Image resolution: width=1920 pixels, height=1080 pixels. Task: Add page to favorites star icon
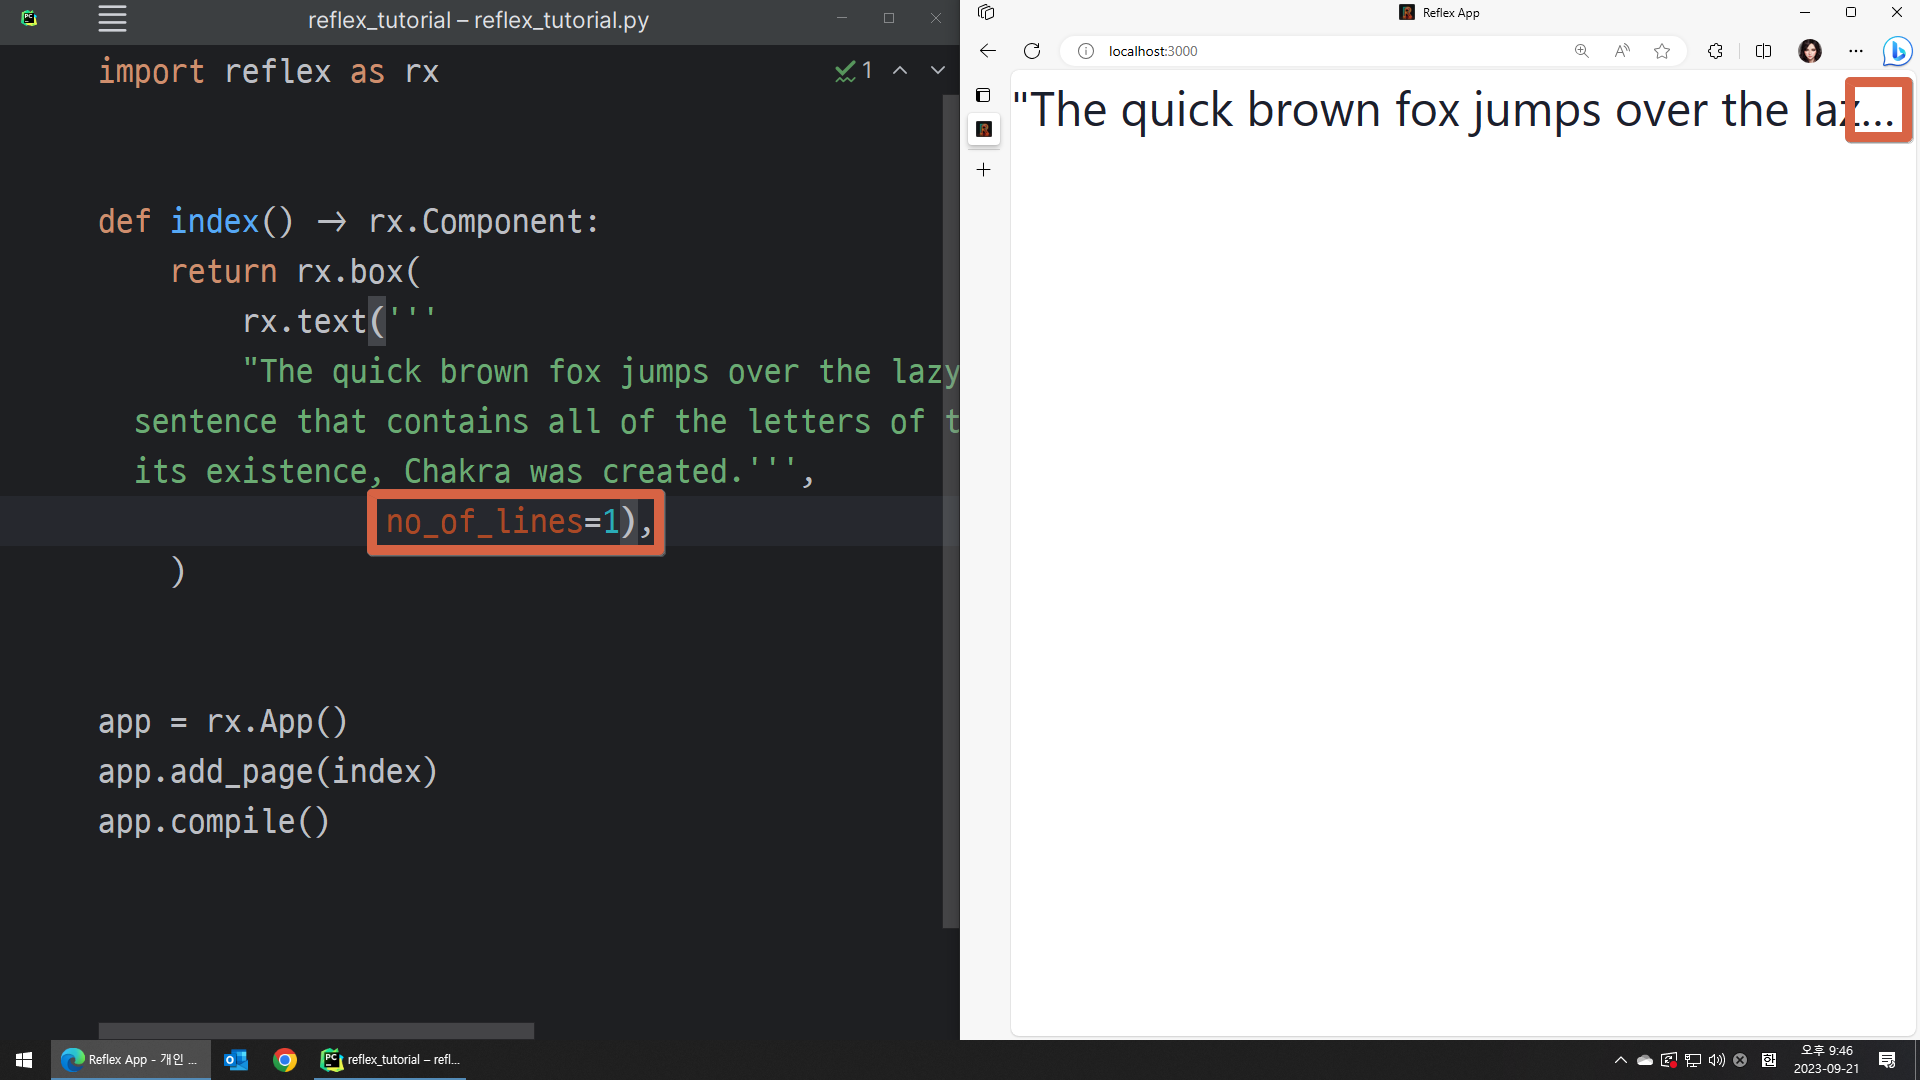tap(1662, 51)
